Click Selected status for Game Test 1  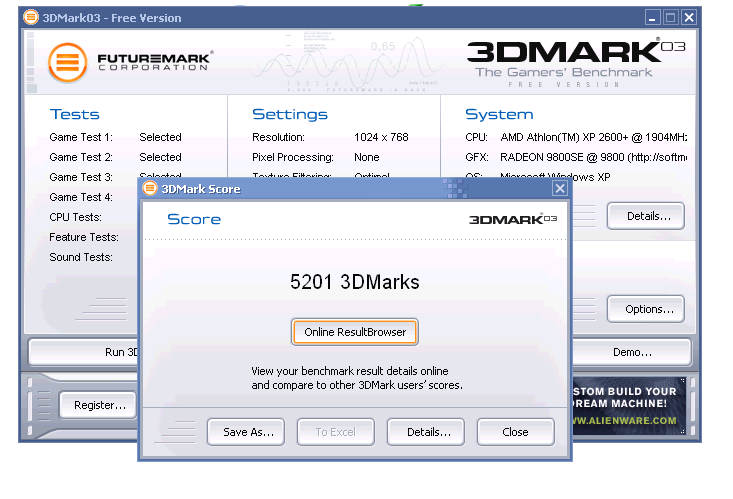click(x=160, y=137)
